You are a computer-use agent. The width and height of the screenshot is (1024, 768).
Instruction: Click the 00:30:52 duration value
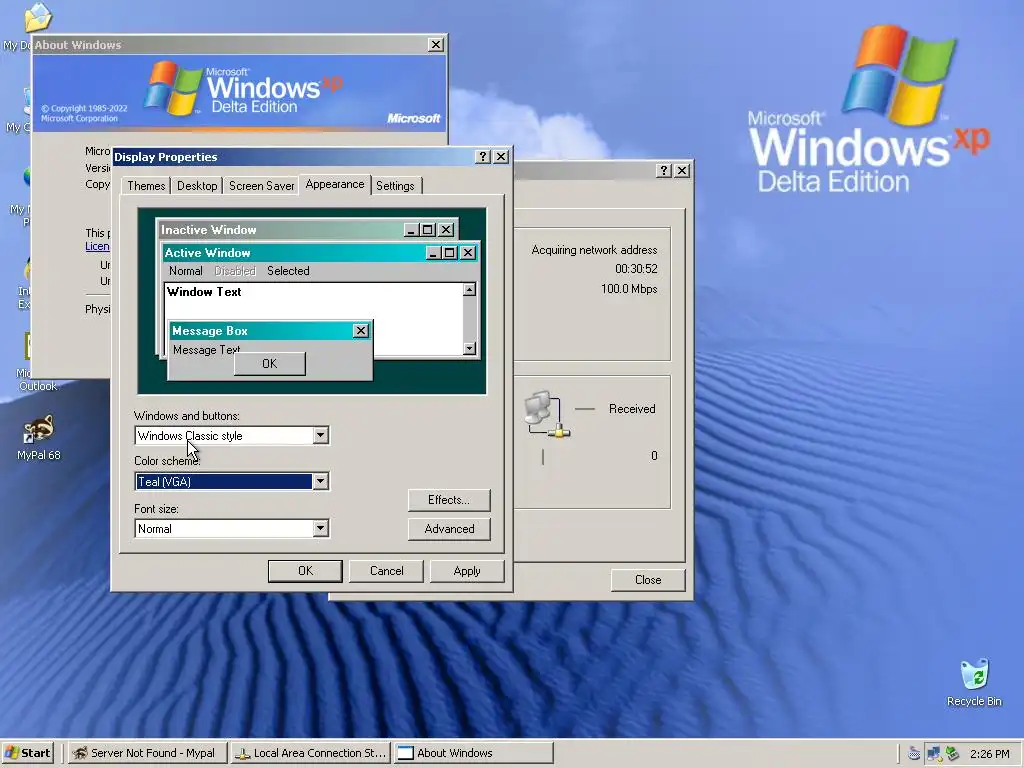click(636, 269)
